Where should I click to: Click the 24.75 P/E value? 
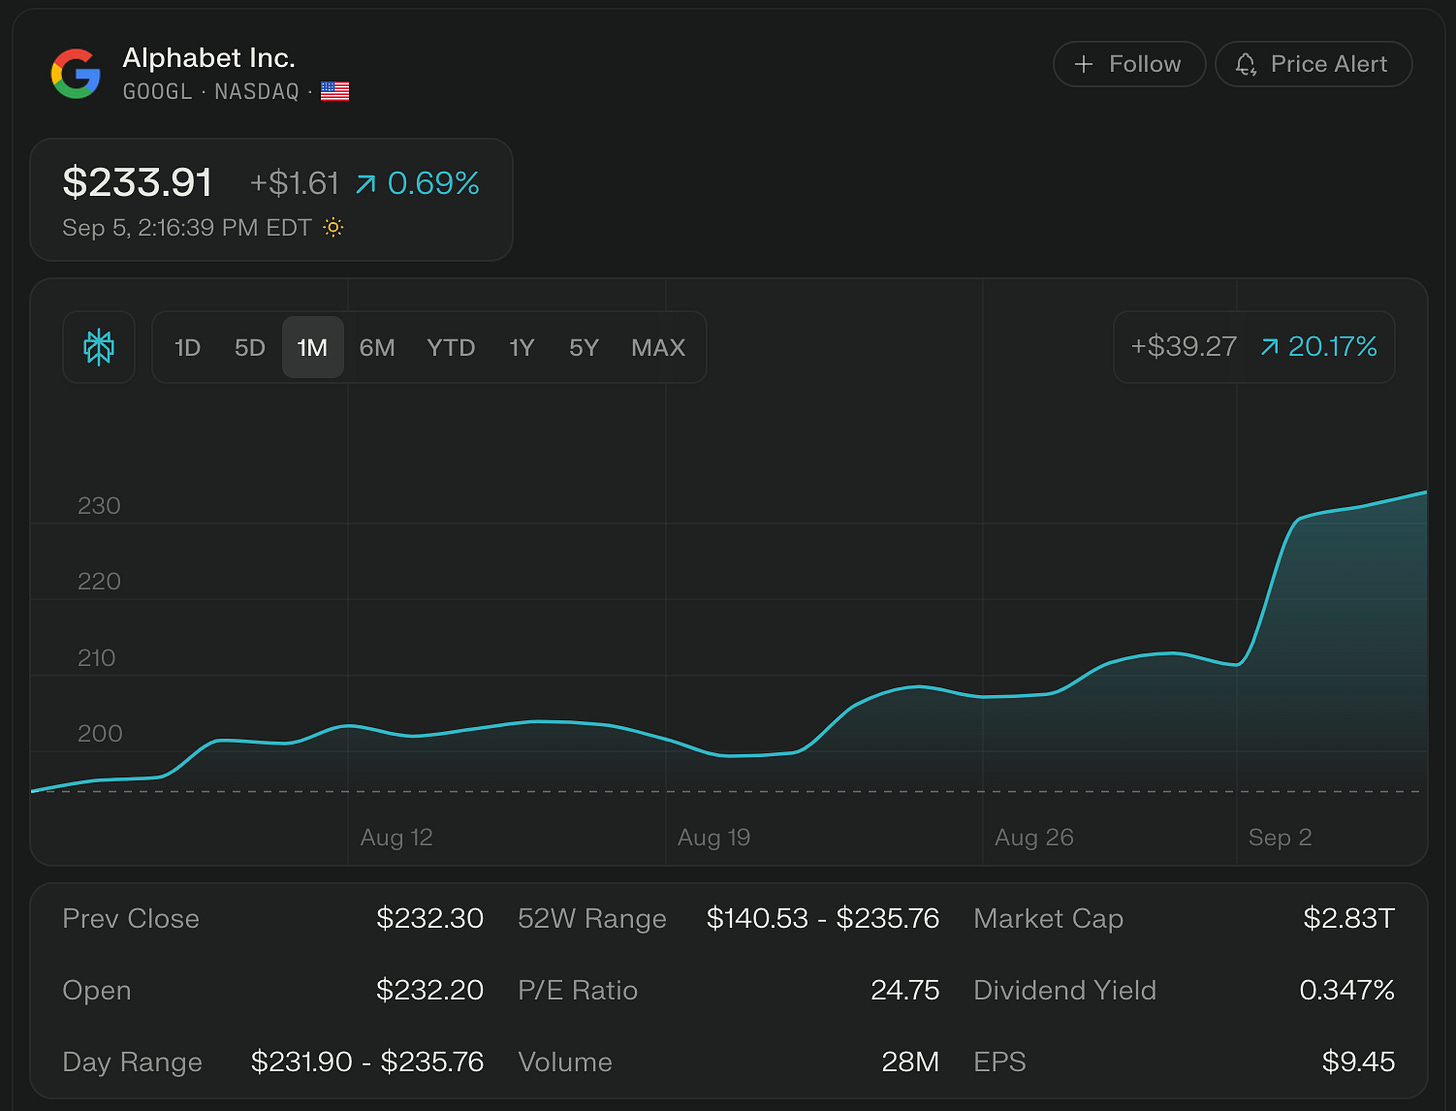point(905,991)
